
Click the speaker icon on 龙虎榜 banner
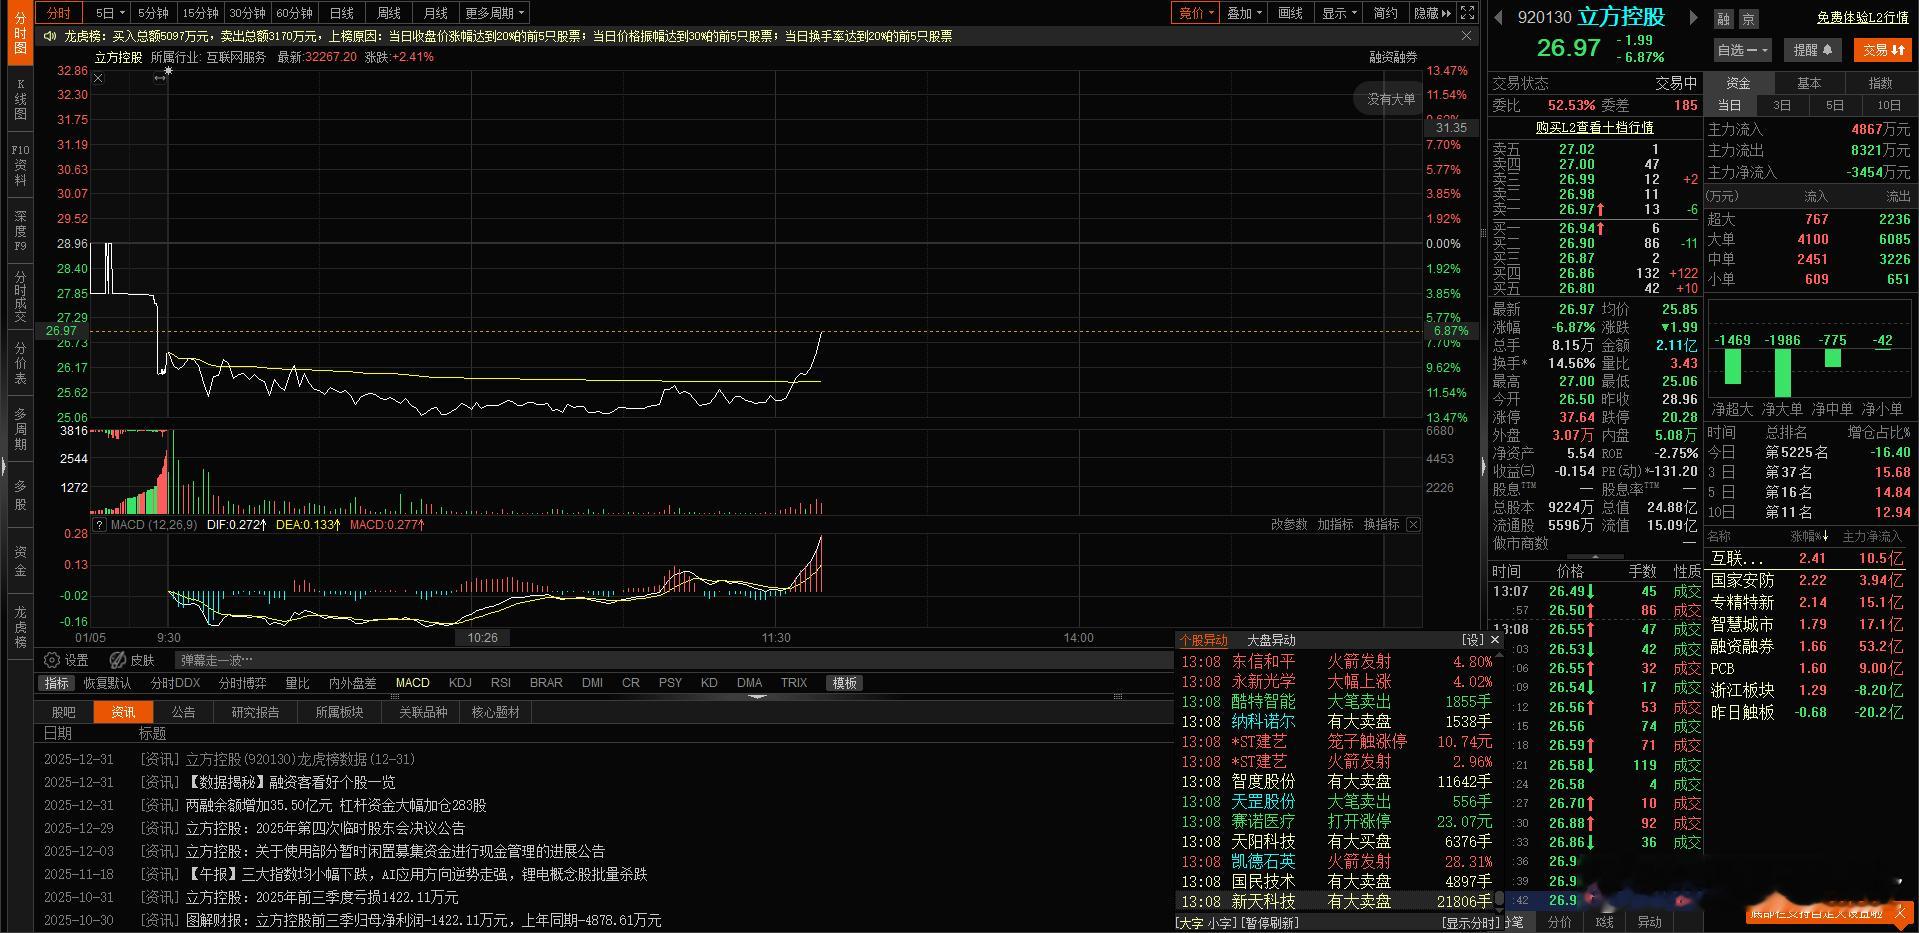(x=51, y=36)
